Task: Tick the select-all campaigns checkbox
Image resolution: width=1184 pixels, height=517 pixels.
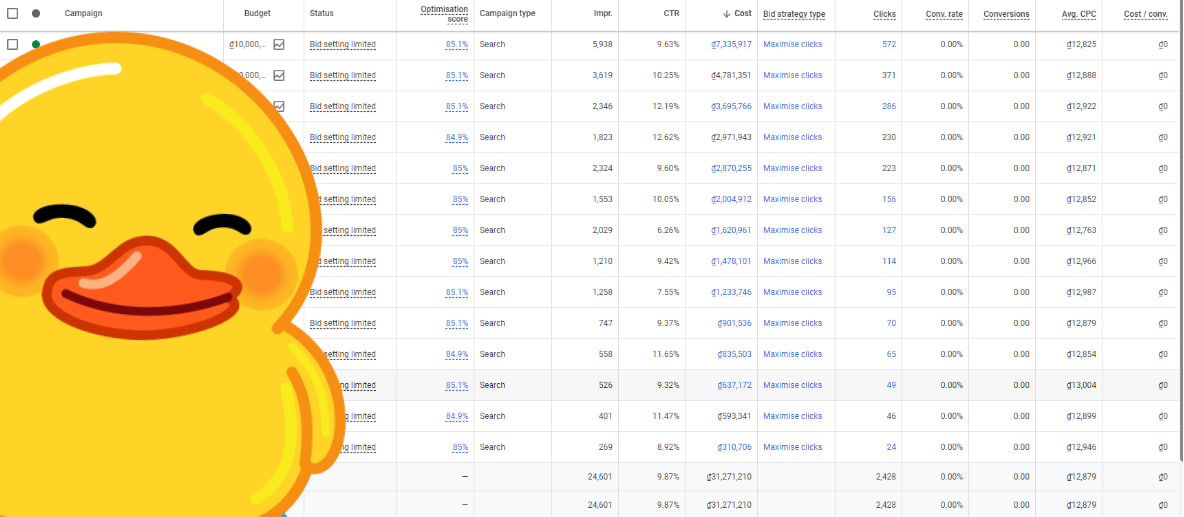Action: [13, 14]
